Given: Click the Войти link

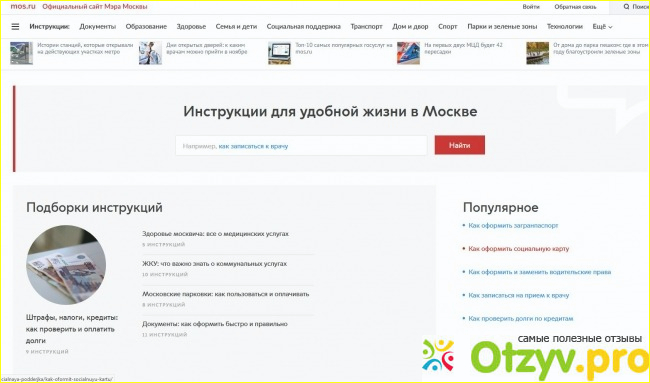Looking at the screenshot, I should [531, 7].
